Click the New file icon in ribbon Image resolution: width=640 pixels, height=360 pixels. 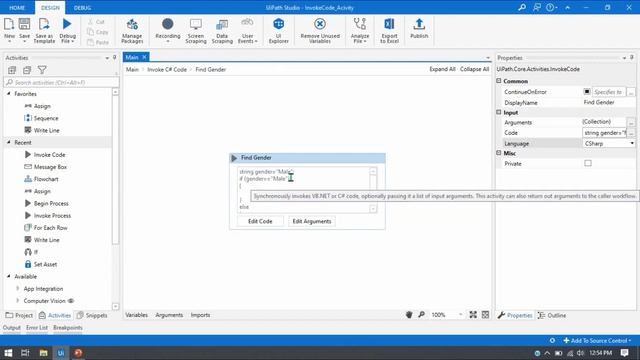click(9, 24)
